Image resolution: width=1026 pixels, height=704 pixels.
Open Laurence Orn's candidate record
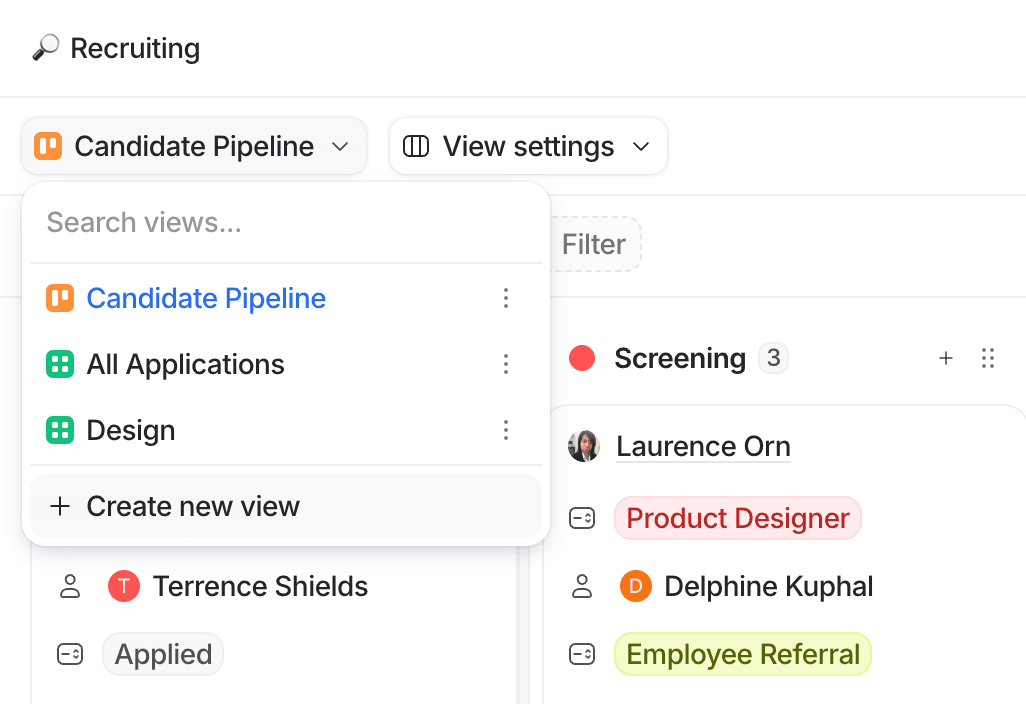(x=703, y=446)
